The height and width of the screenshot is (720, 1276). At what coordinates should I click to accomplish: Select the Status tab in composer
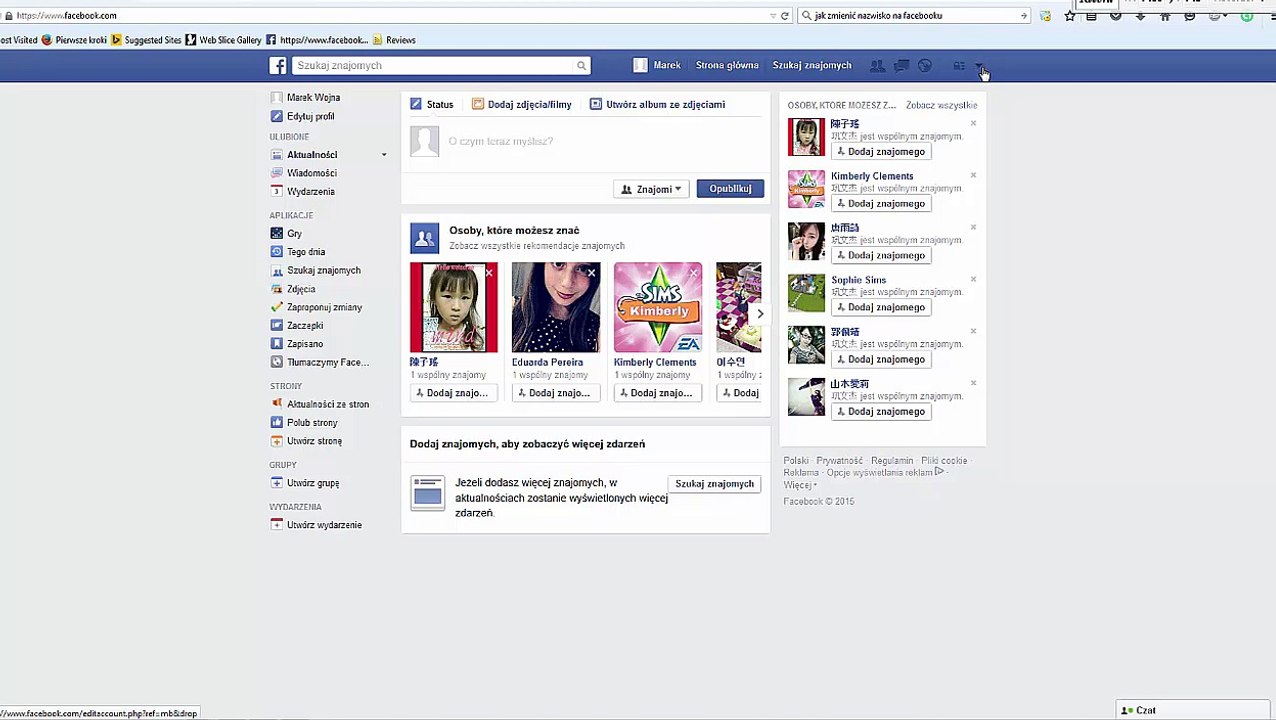[432, 104]
